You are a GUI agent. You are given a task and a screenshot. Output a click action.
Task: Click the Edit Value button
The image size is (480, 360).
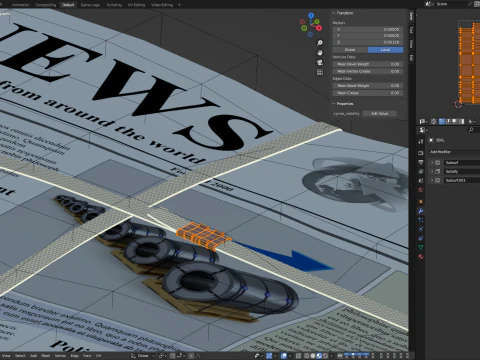point(379,114)
